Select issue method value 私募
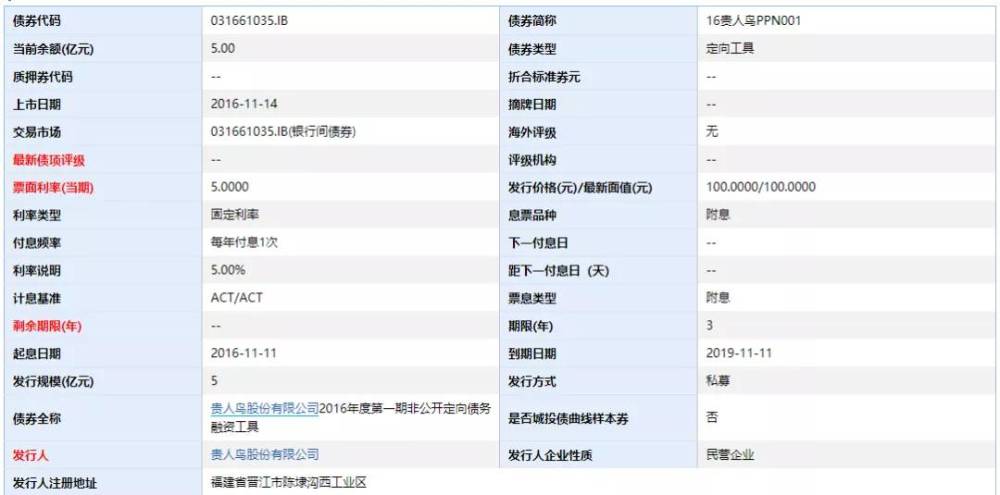Image resolution: width=1000 pixels, height=495 pixels. coord(718,381)
